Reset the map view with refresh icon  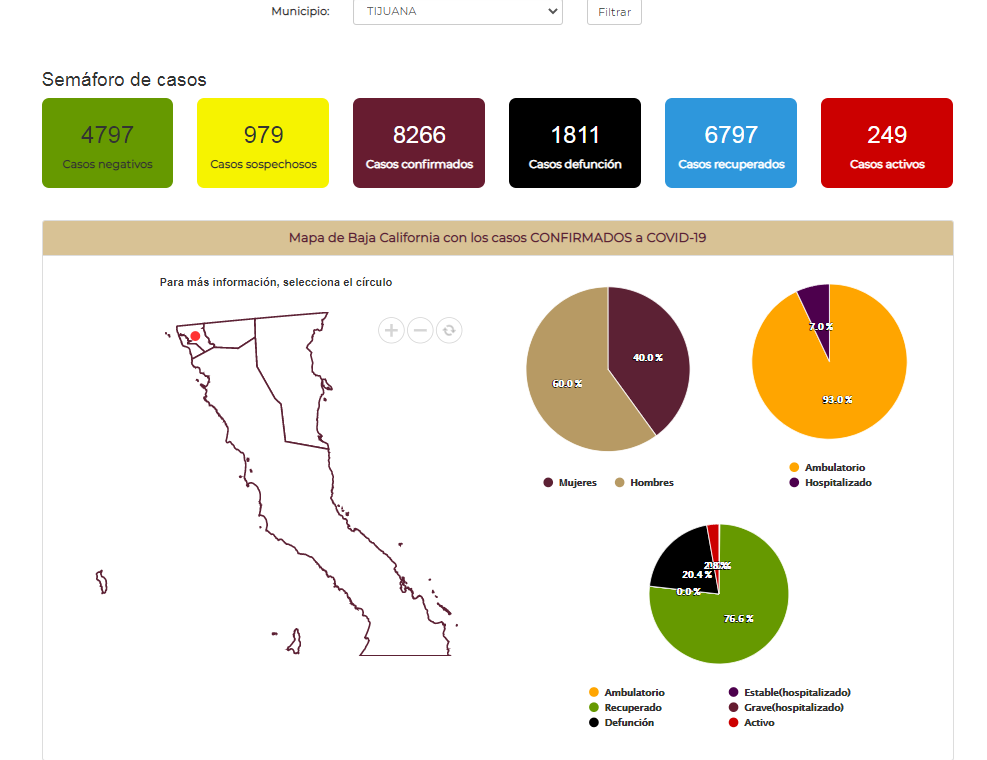[449, 330]
